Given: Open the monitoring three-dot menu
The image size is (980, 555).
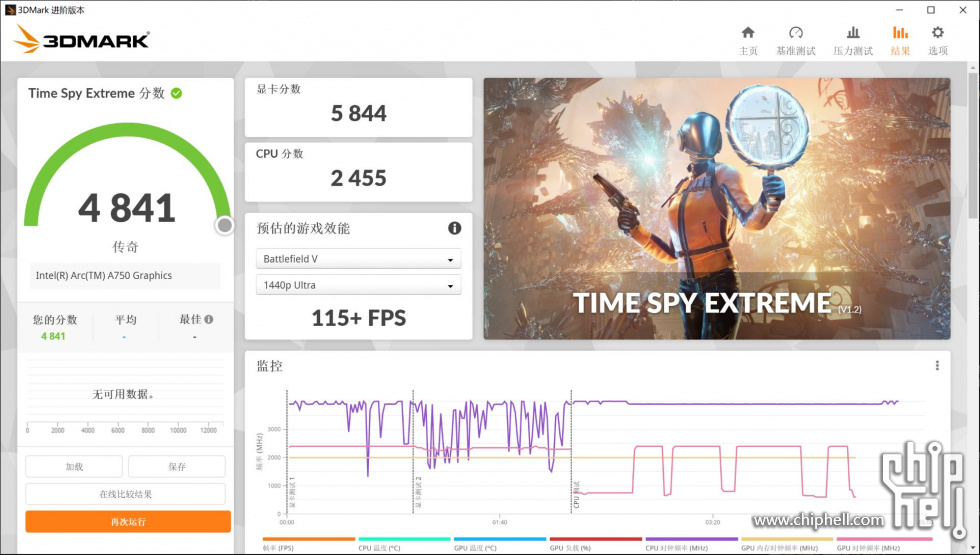Looking at the screenshot, I should point(937,366).
